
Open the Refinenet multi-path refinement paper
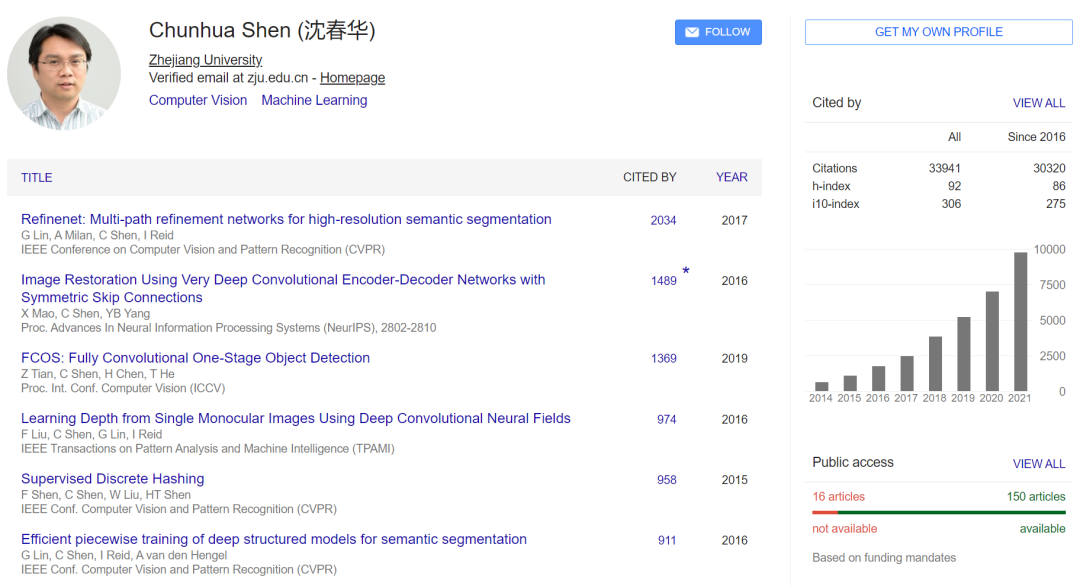286,219
